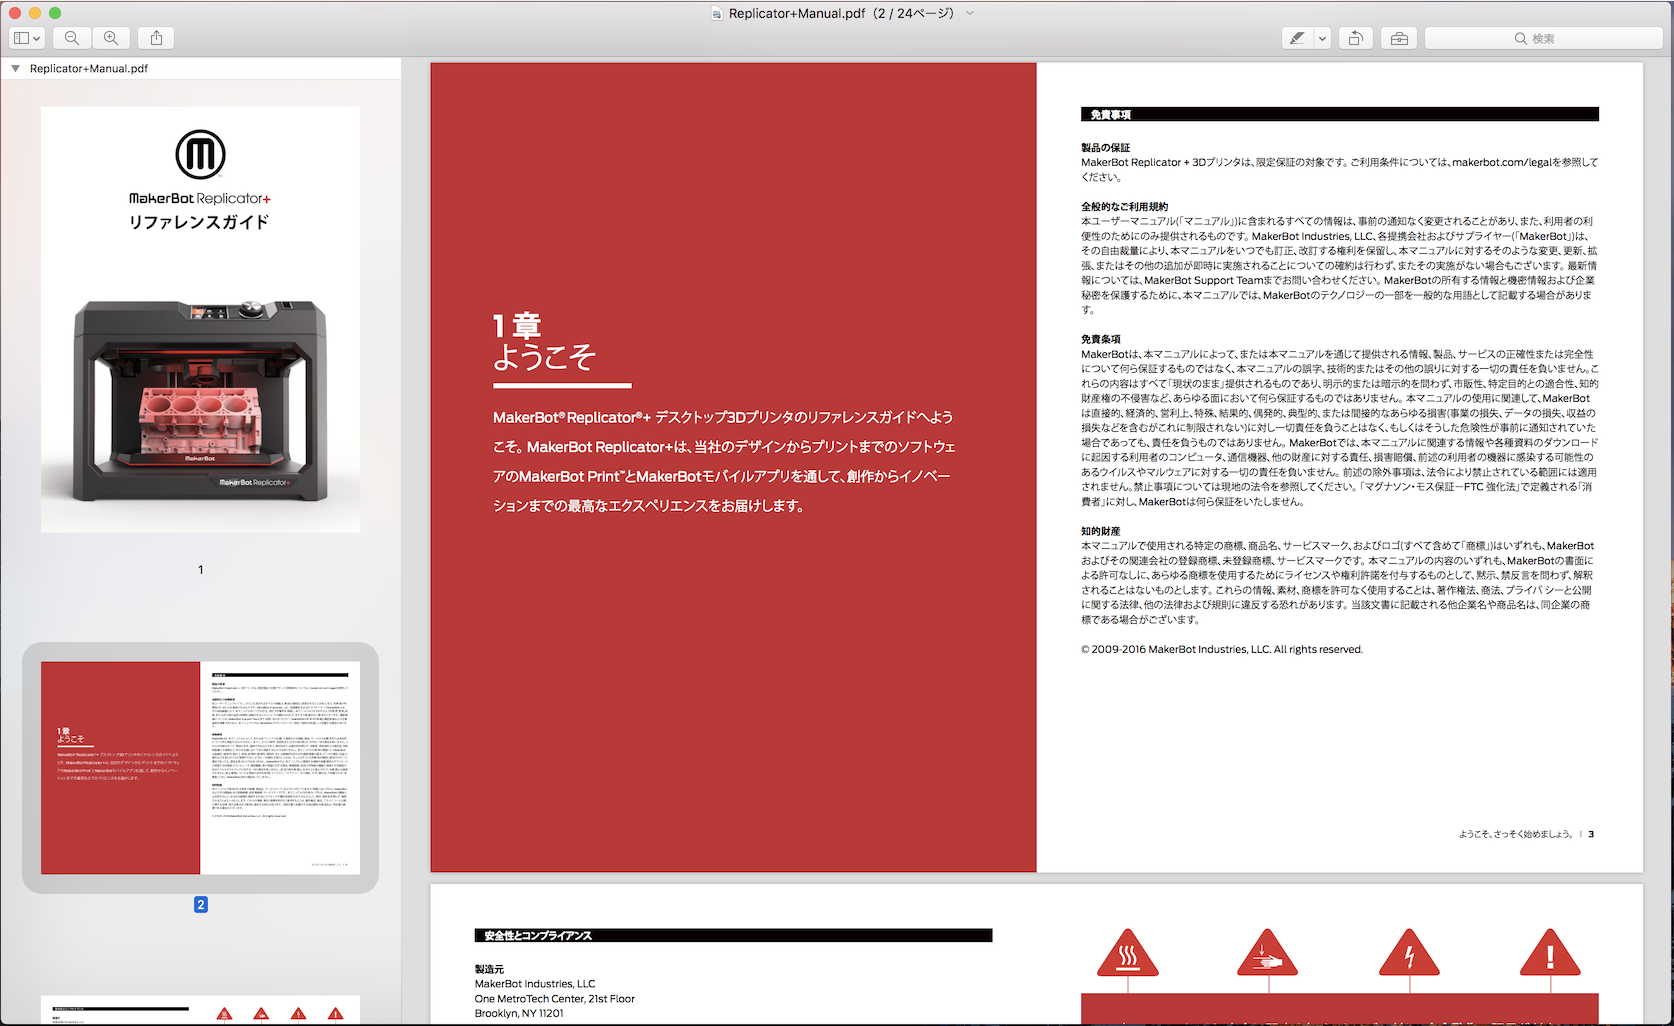Select partially visible page 3 thumbnail
The width and height of the screenshot is (1674, 1026).
tap(200, 1010)
